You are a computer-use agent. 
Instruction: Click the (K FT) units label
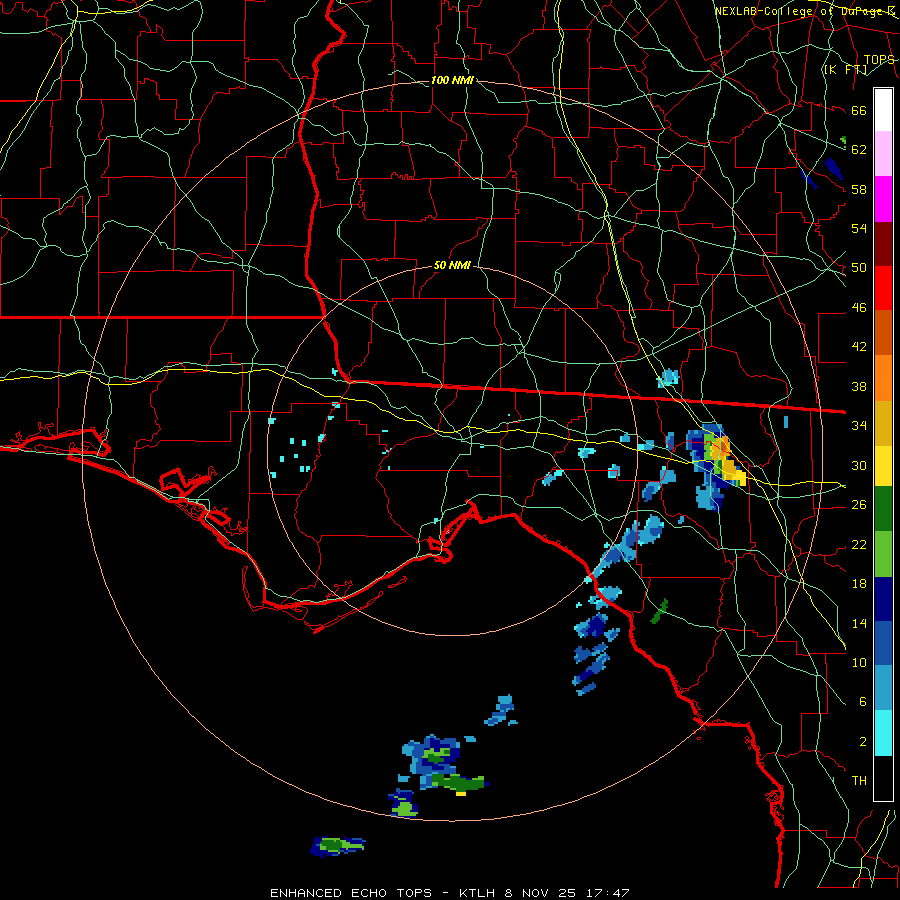coord(845,70)
